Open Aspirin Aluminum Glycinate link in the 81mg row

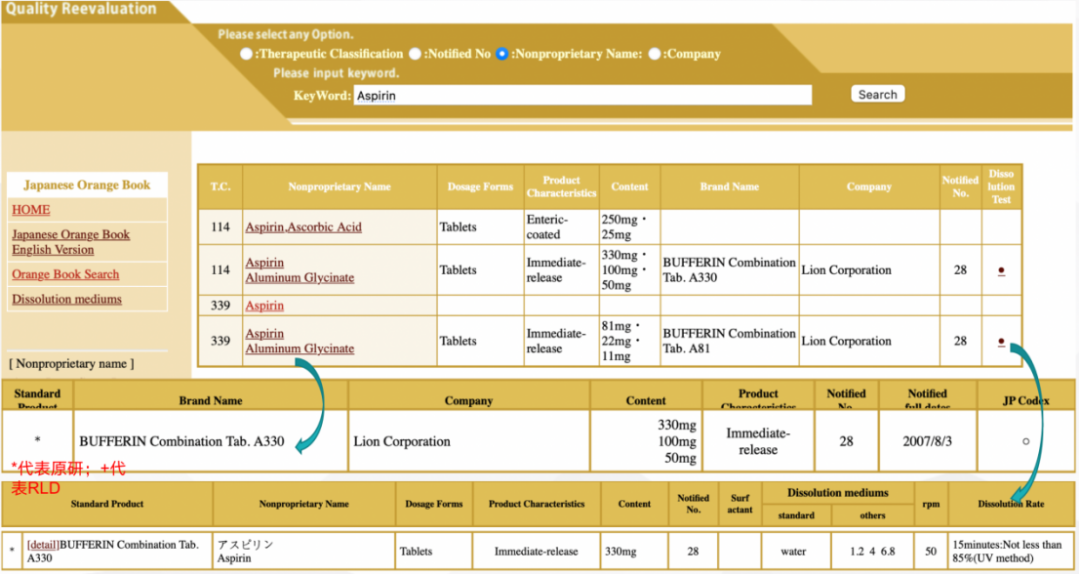click(x=300, y=341)
